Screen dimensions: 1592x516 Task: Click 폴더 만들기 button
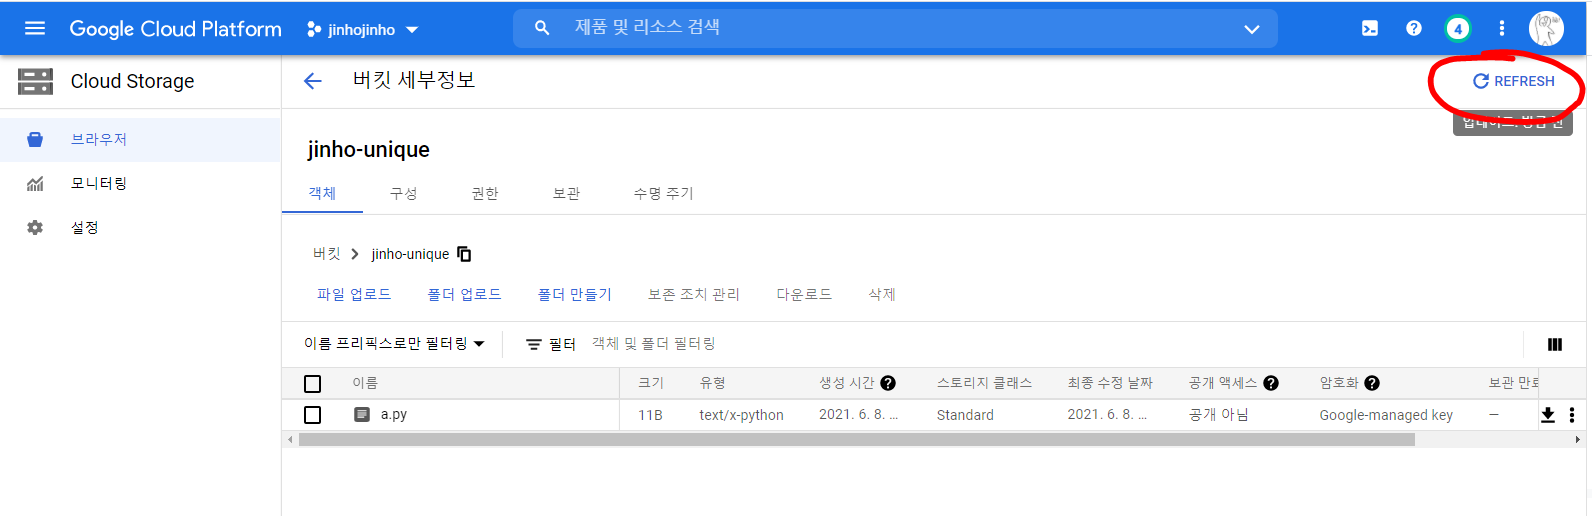(x=574, y=294)
